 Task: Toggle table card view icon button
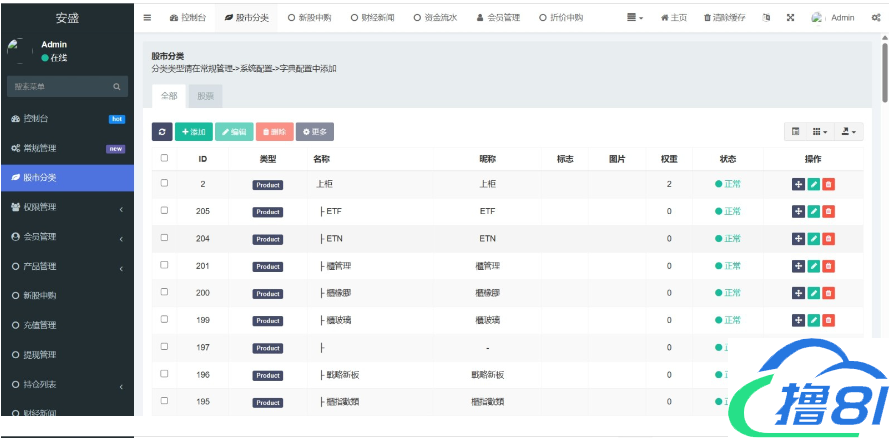click(x=796, y=132)
